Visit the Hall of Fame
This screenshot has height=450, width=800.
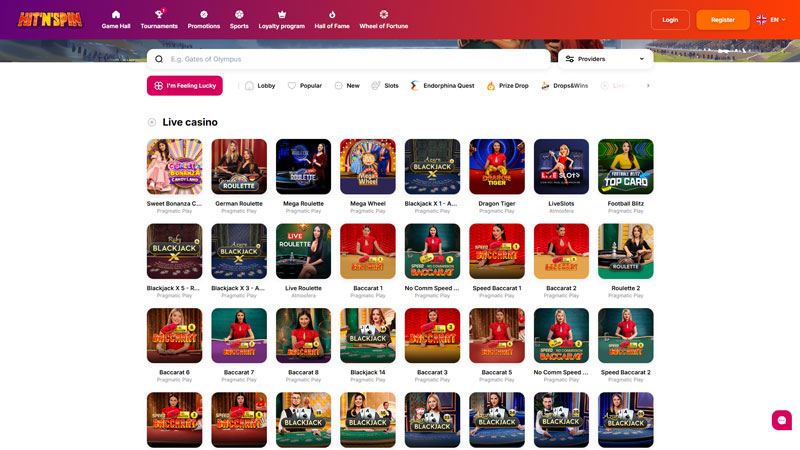click(332, 20)
